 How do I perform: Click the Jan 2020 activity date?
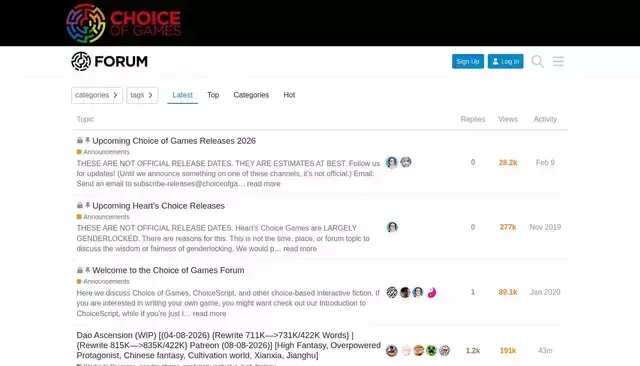(545, 292)
